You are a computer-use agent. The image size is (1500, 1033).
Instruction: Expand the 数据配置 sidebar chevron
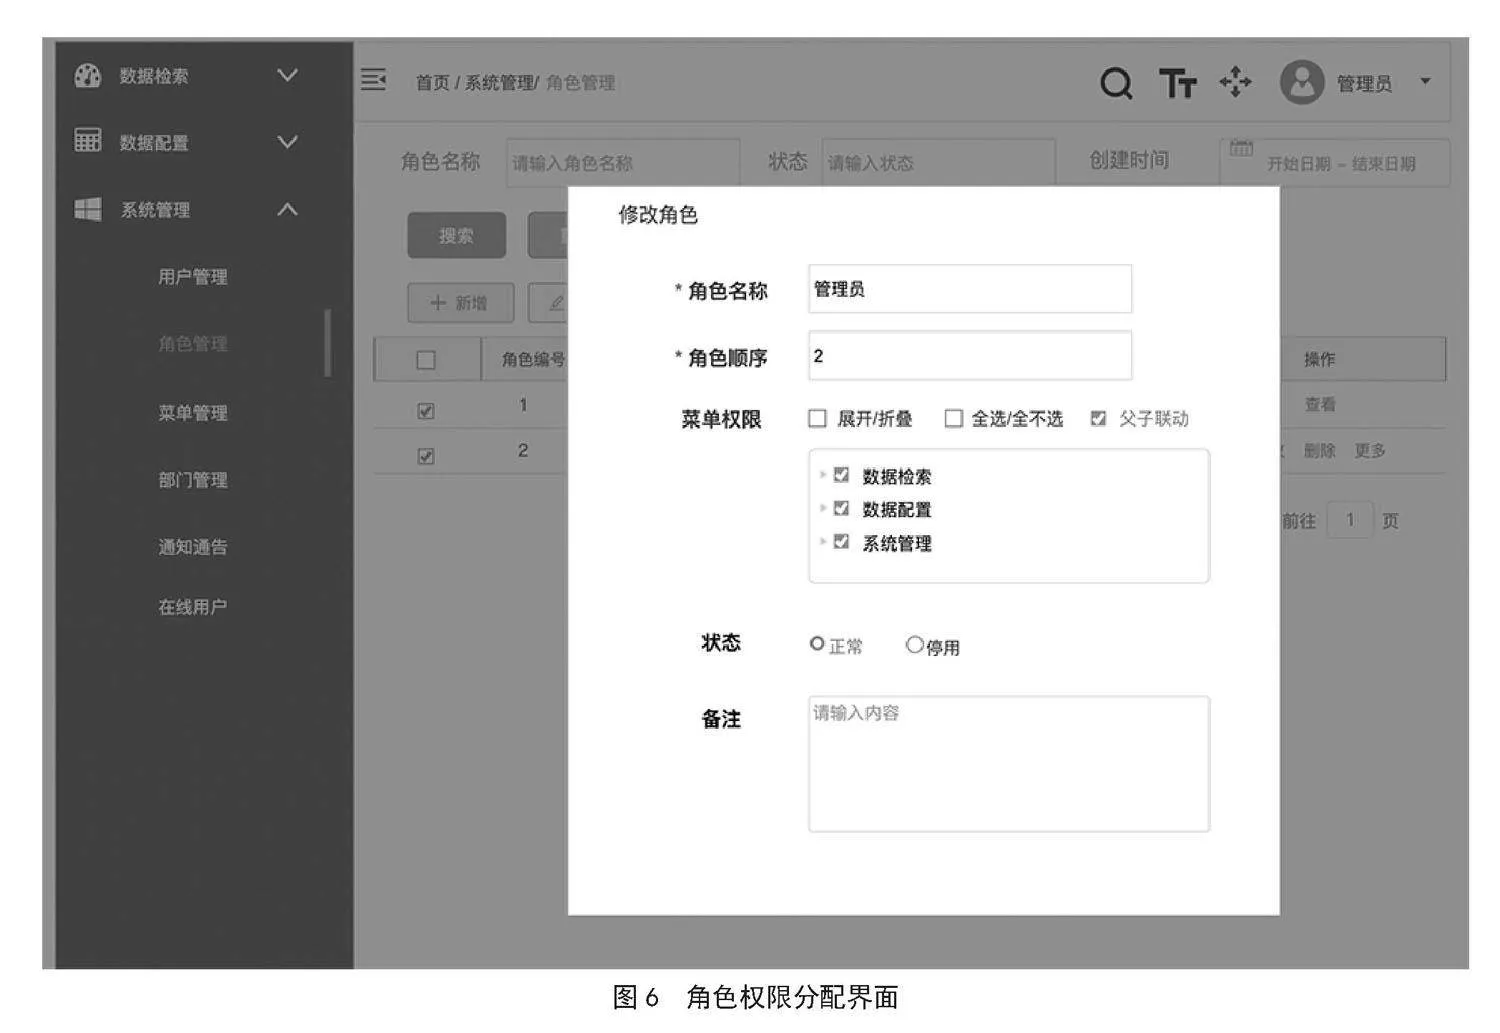pos(287,142)
